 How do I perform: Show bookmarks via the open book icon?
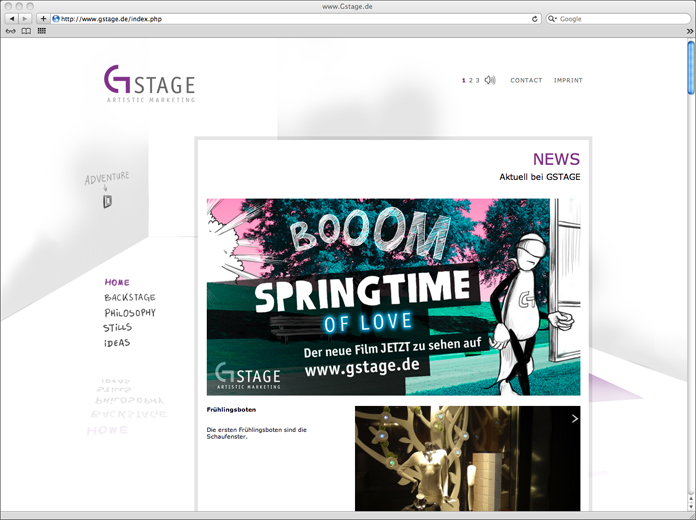click(27, 31)
